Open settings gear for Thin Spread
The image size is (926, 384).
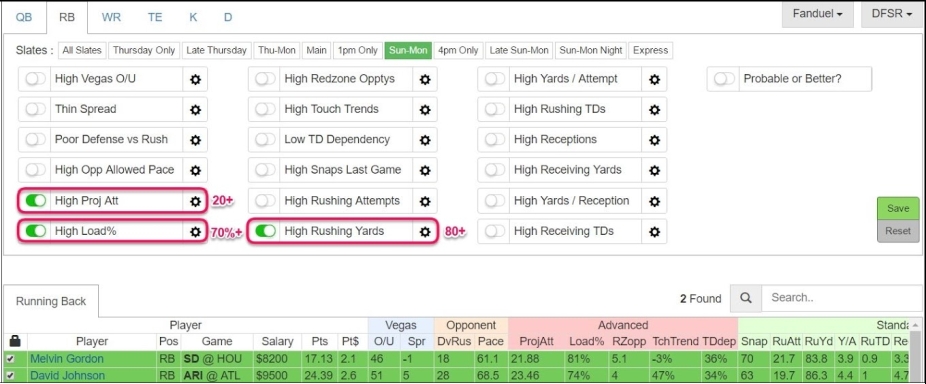[x=195, y=109]
